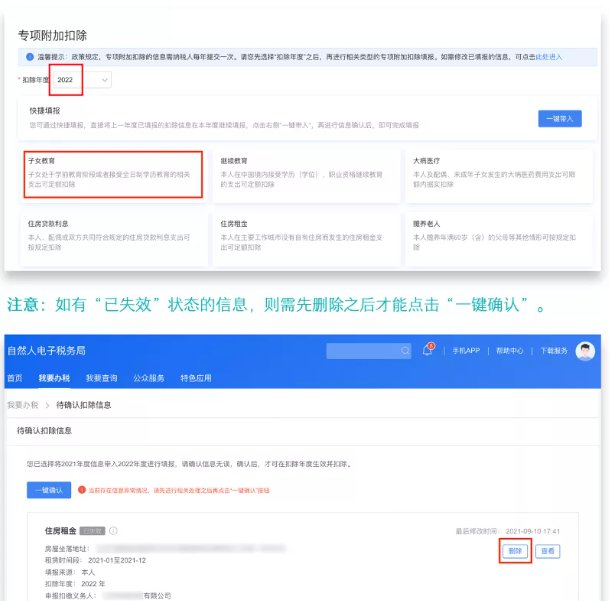Select the 住房租金 deduction card
610x601 pixels.
[306, 239]
